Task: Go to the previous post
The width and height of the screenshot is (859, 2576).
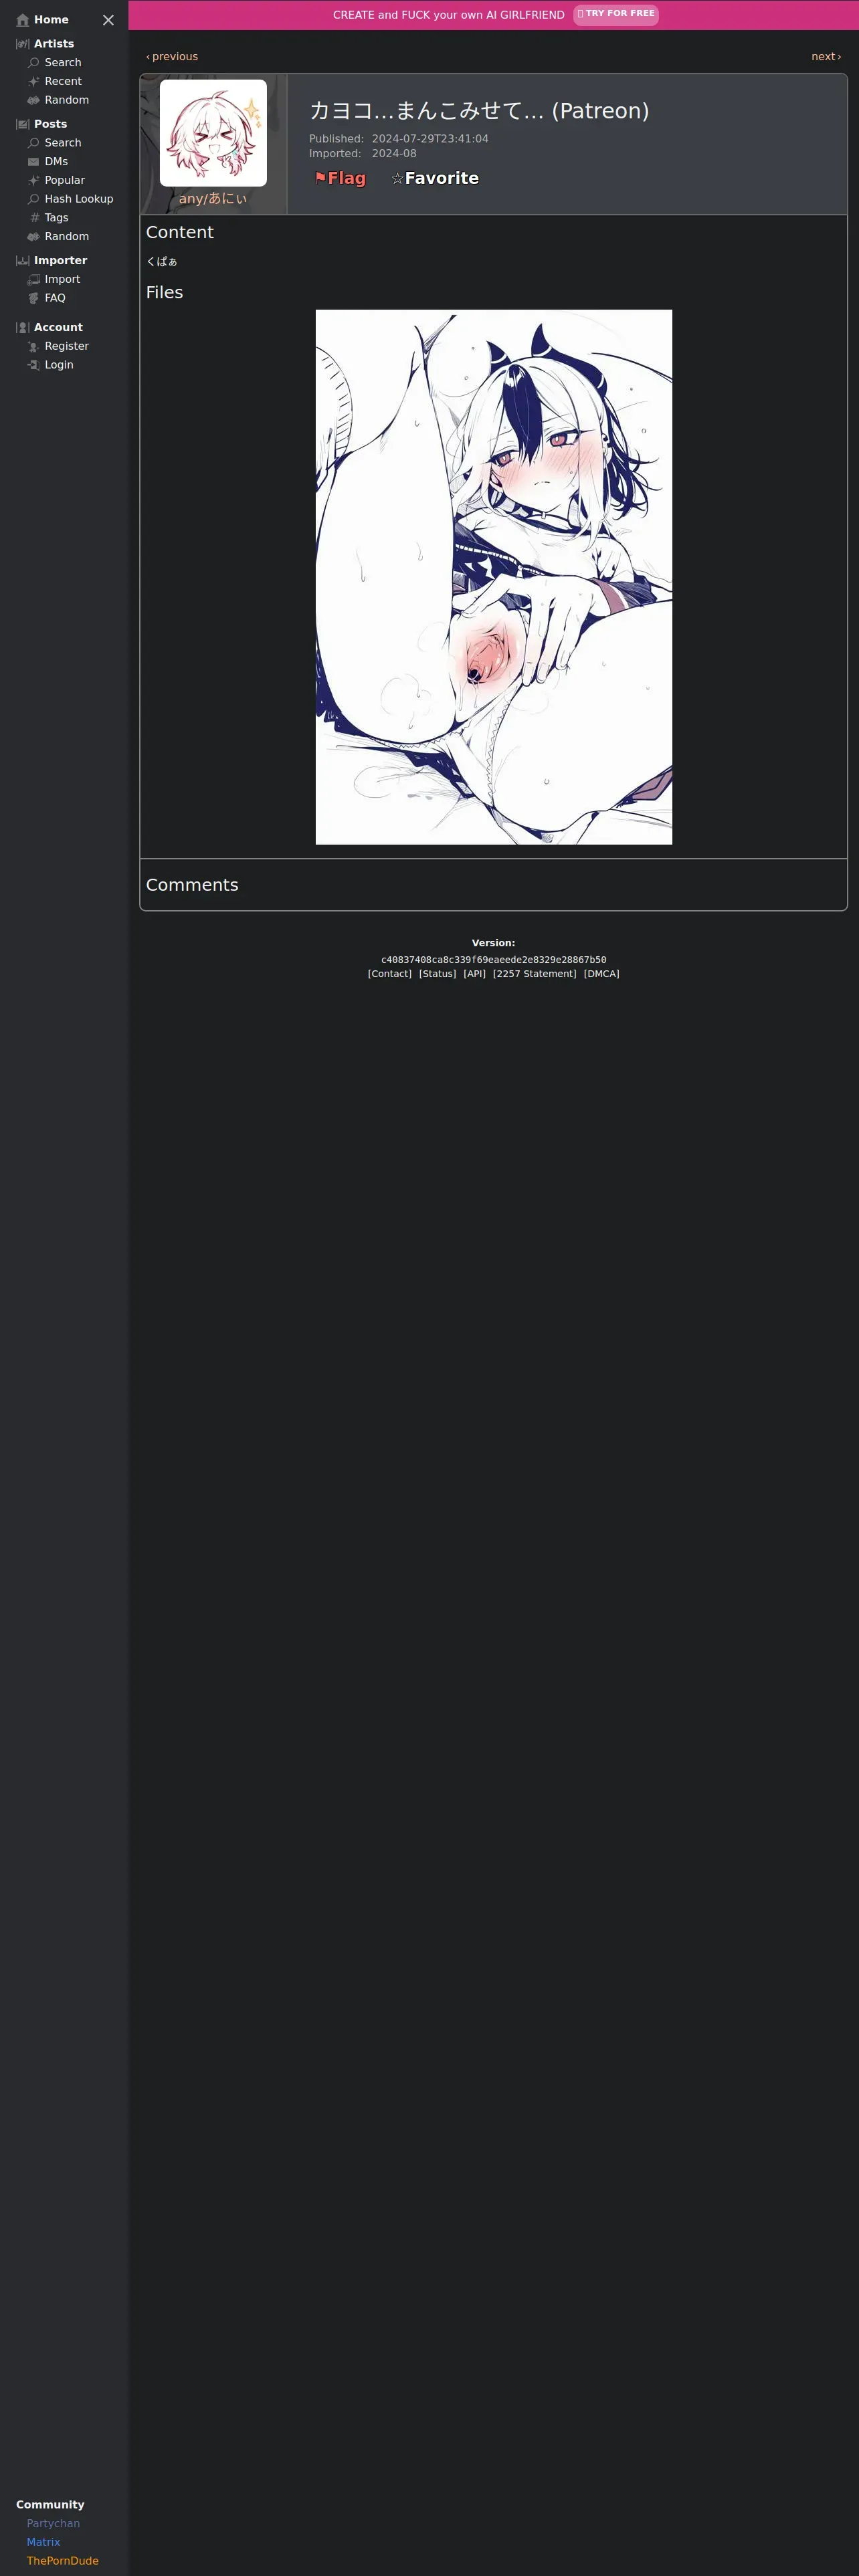Action: [x=172, y=57]
